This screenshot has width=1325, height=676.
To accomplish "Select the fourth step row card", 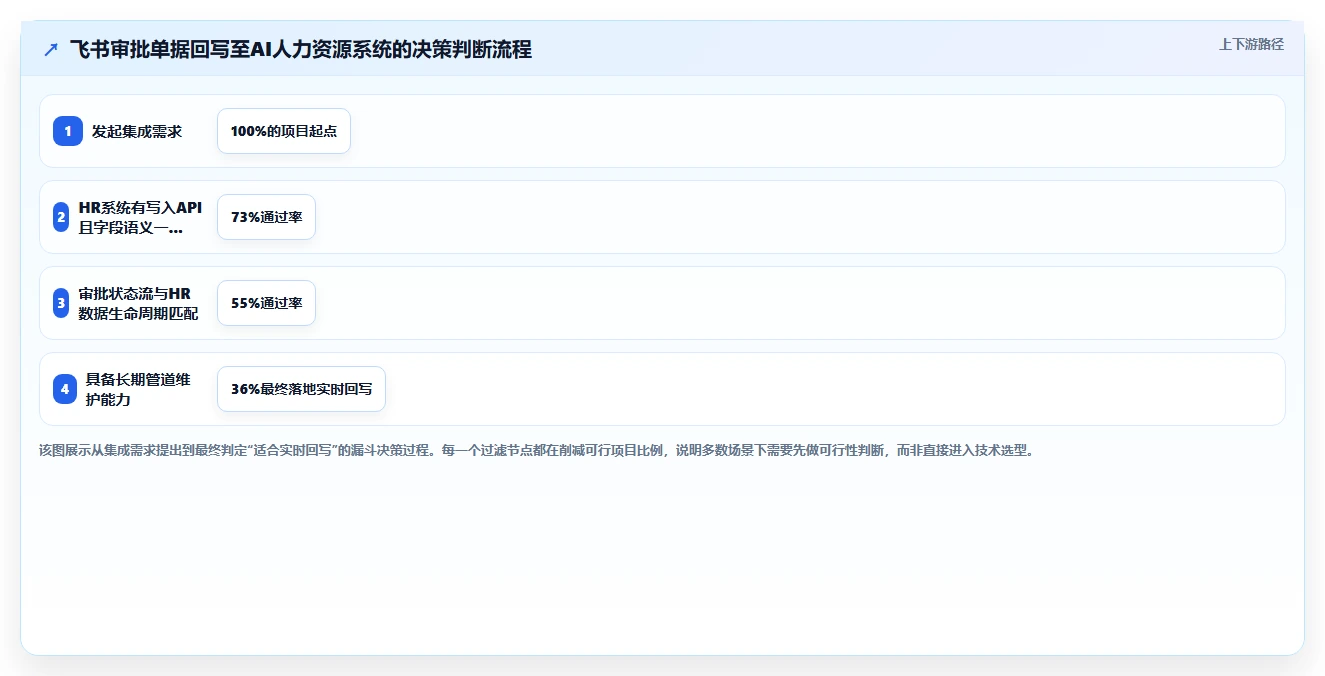I will click(662, 389).
